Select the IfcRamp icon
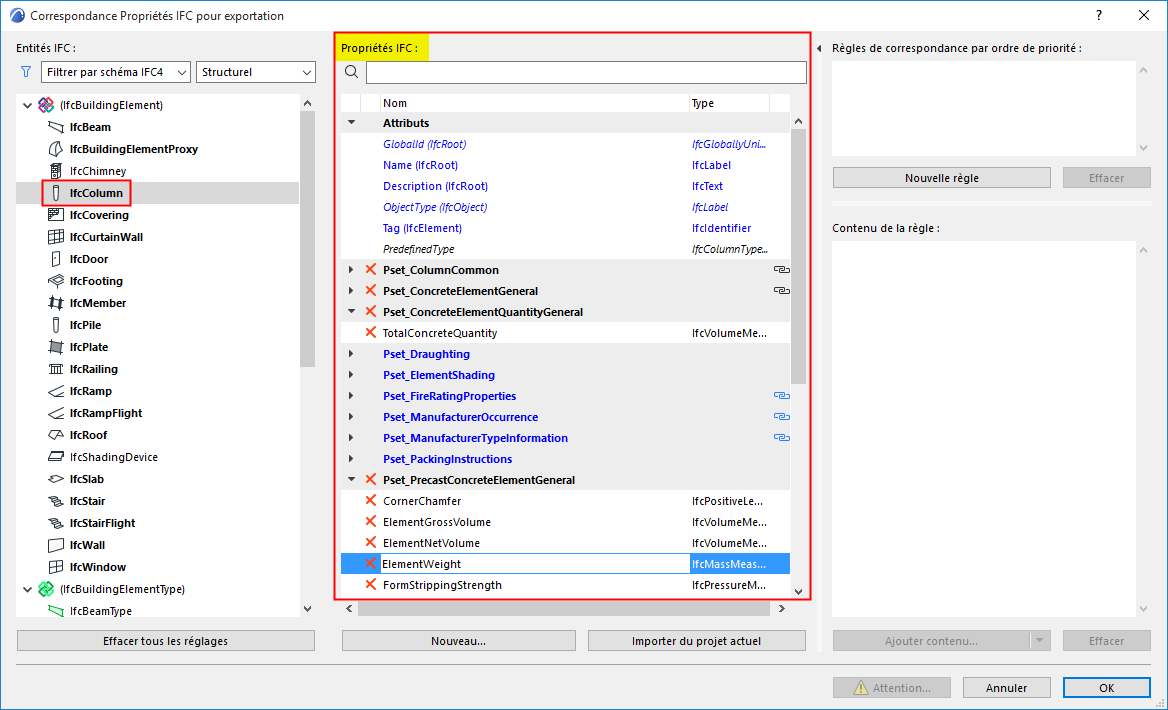This screenshot has height=710, width=1168. (56, 391)
